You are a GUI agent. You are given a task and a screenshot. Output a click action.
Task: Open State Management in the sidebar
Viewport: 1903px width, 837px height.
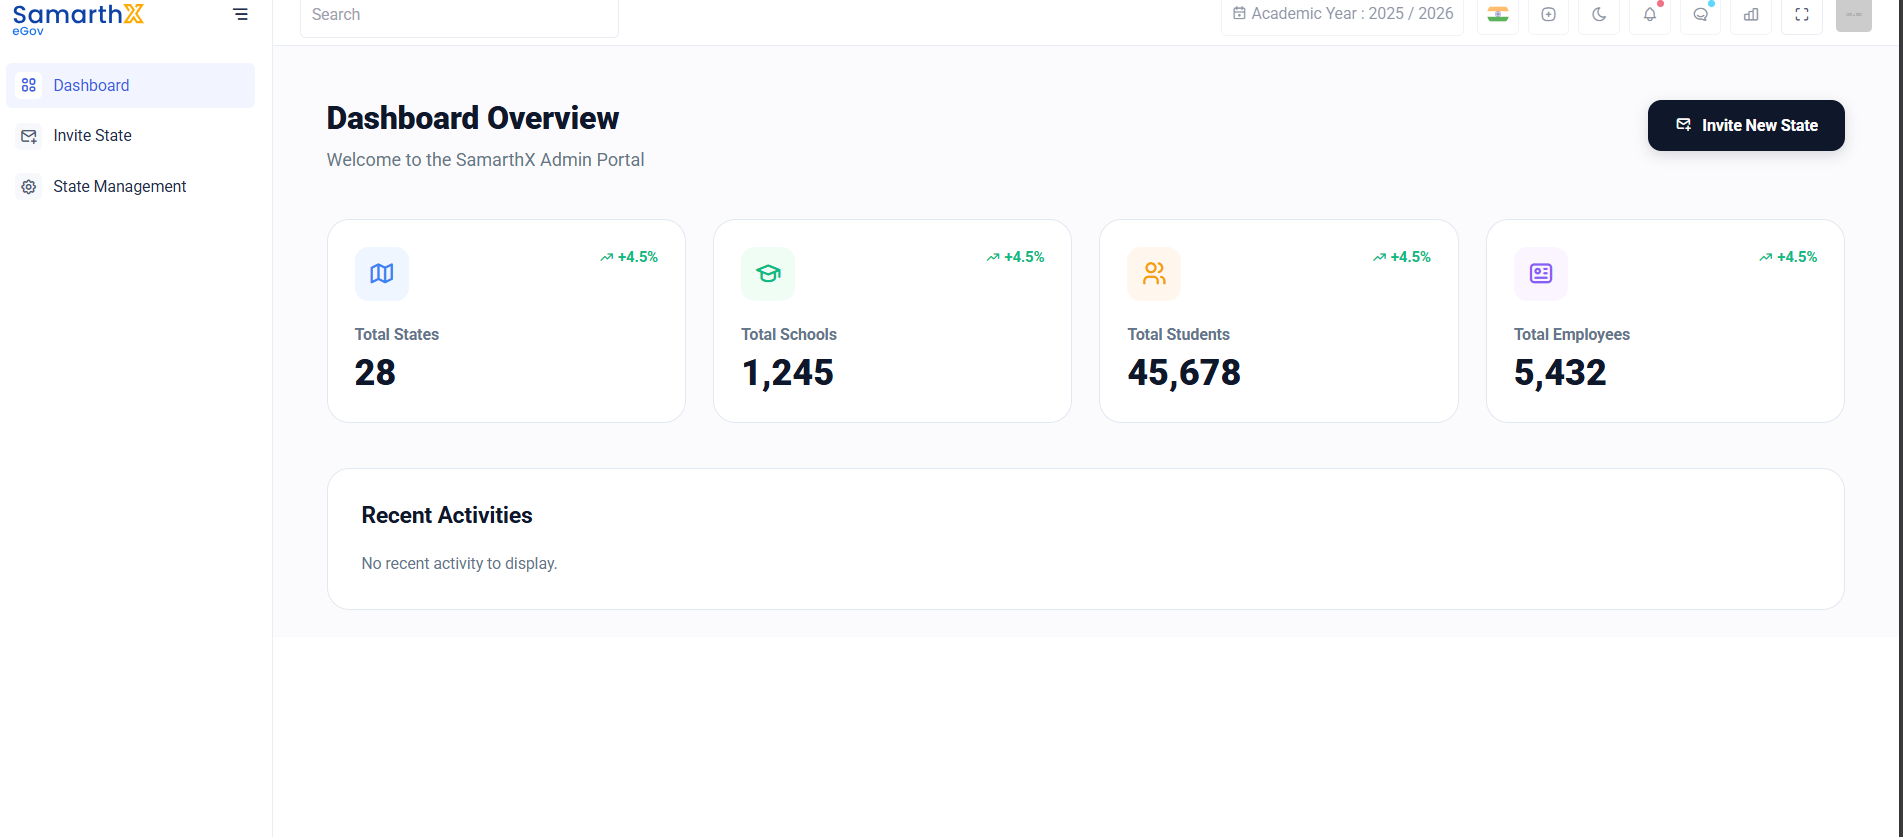(x=130, y=187)
